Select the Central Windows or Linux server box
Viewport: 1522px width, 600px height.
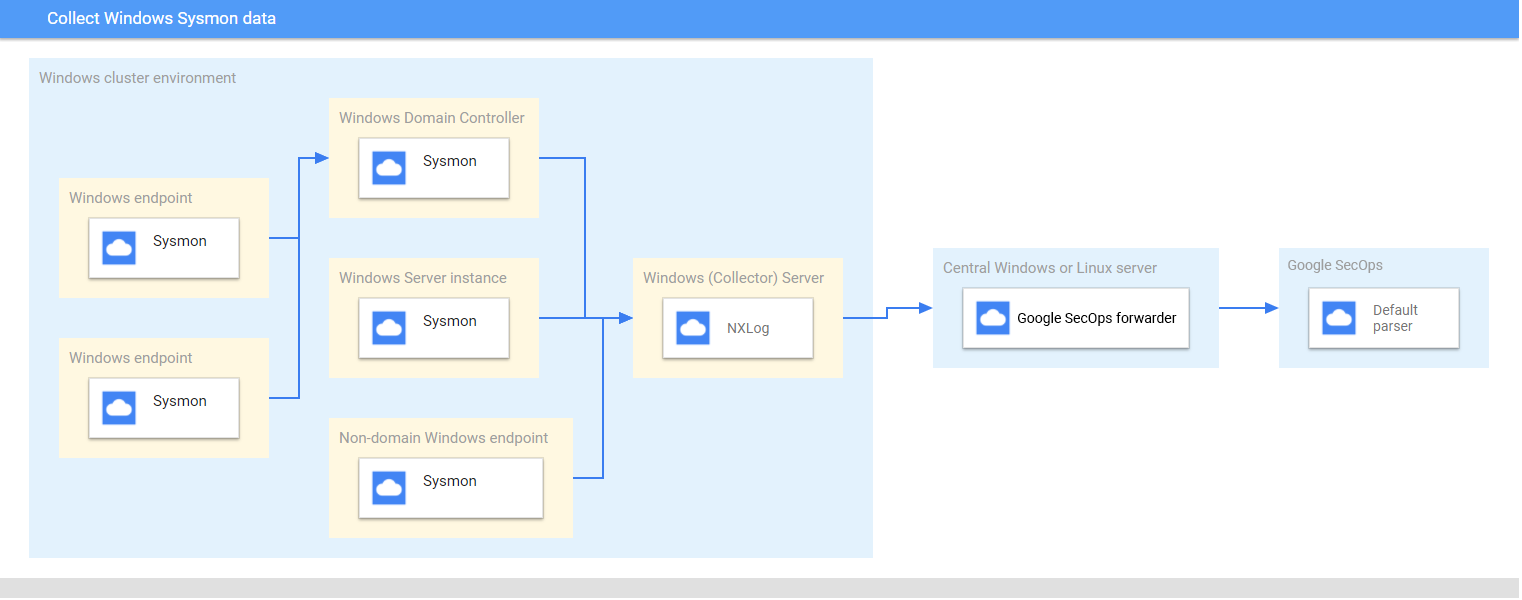coord(1048,268)
